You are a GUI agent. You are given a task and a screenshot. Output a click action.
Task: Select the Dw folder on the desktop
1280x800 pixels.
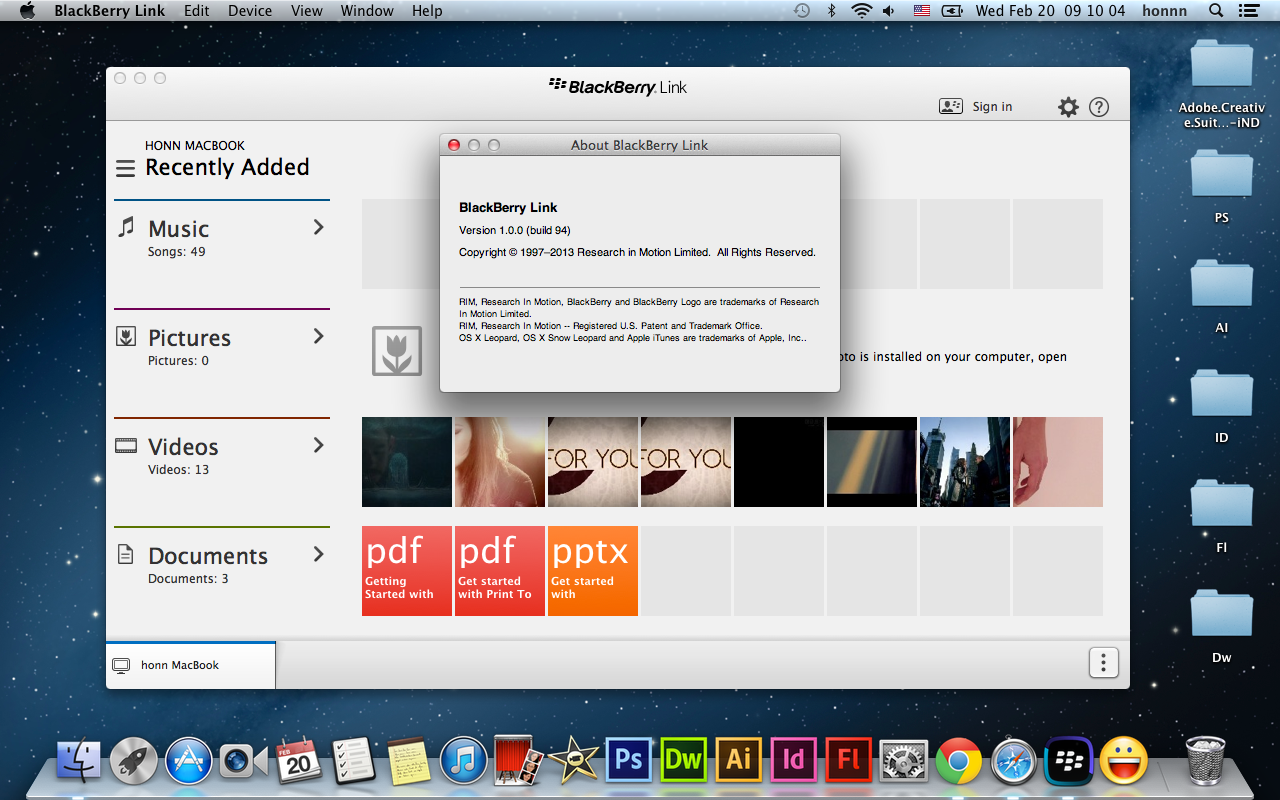(1222, 627)
